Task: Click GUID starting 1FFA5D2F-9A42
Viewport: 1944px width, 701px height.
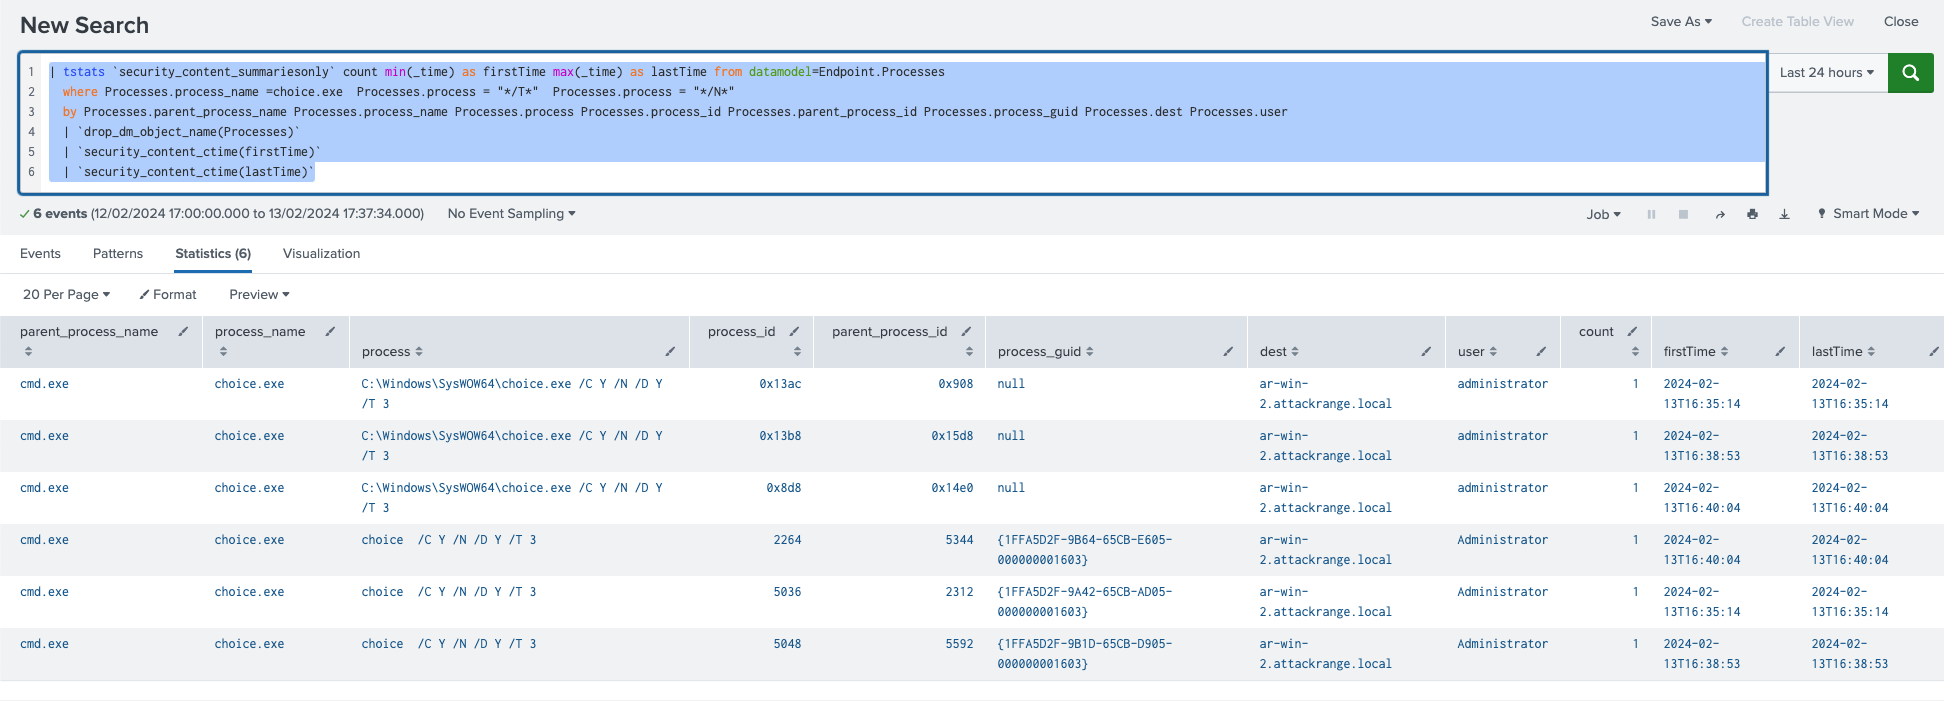Action: tap(1085, 602)
